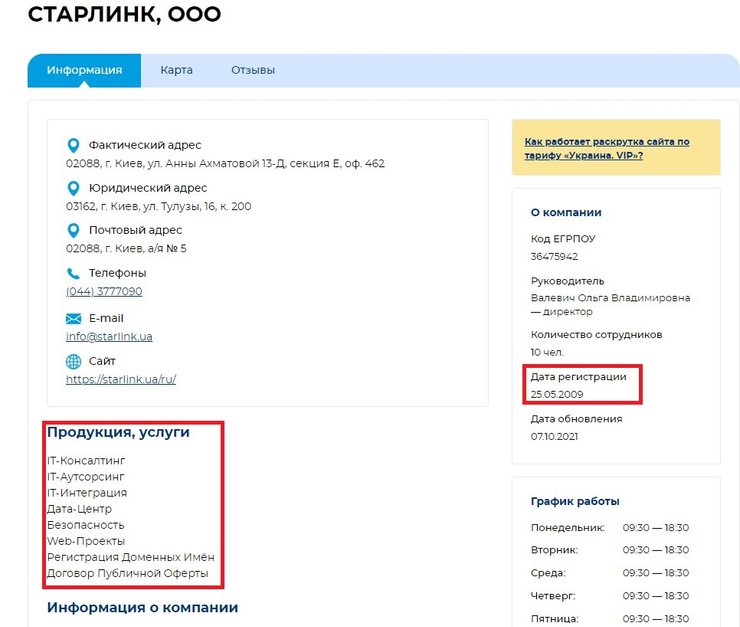Viewport: 740px width, 627px height.
Task: Click the location pin beside Фактический адрес
Action: point(73,145)
